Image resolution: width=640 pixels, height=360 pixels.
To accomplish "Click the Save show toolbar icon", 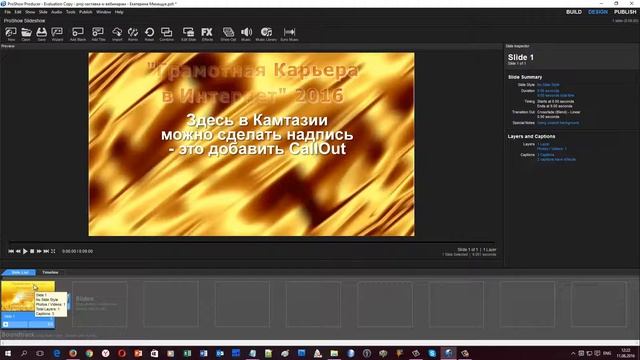I will (x=42, y=33).
